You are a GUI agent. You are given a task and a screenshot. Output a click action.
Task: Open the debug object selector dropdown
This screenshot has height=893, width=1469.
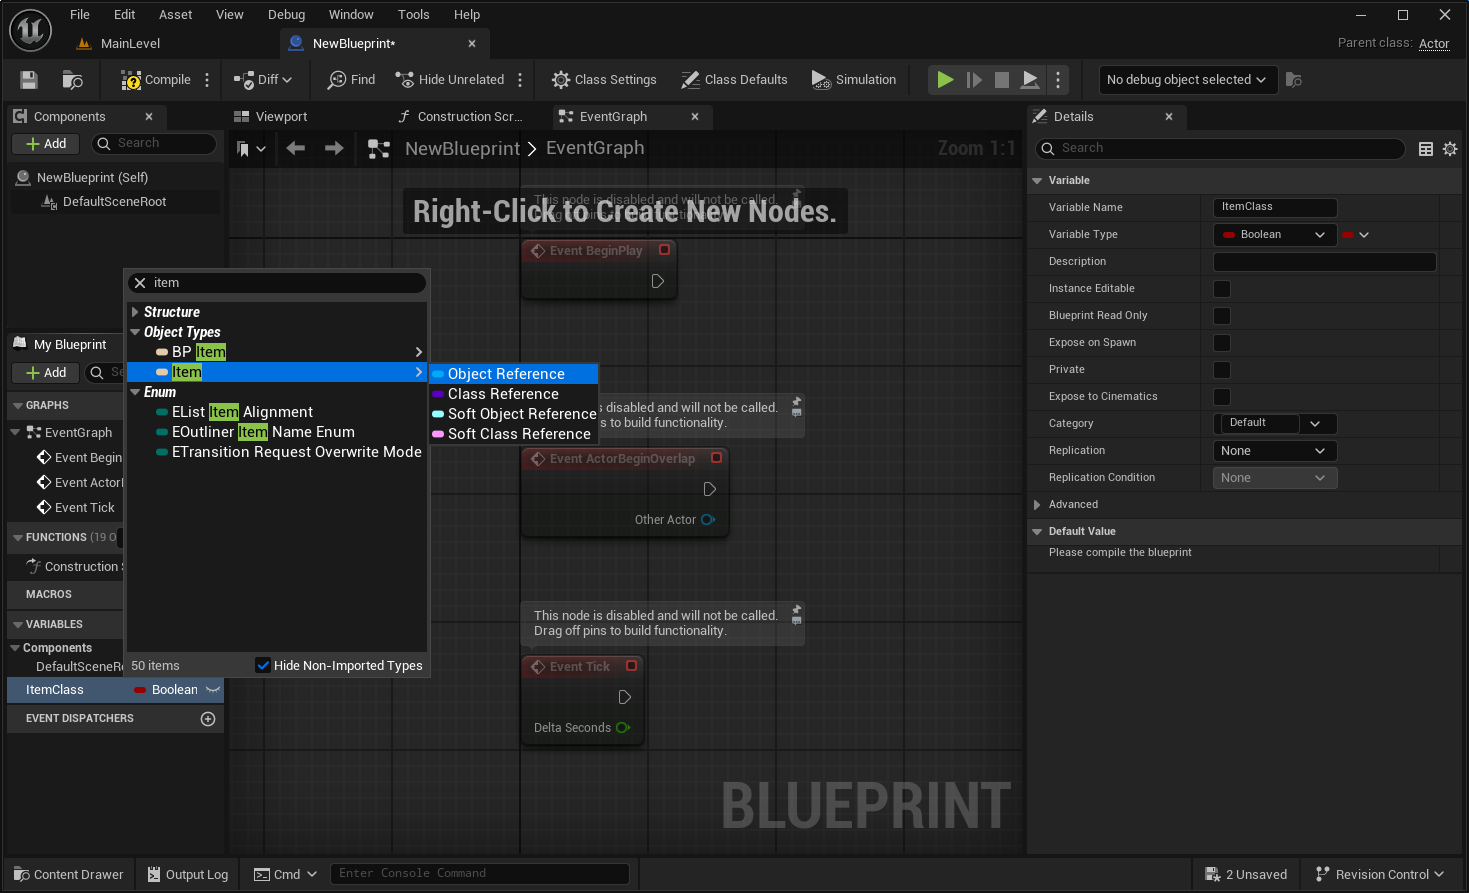[1187, 80]
